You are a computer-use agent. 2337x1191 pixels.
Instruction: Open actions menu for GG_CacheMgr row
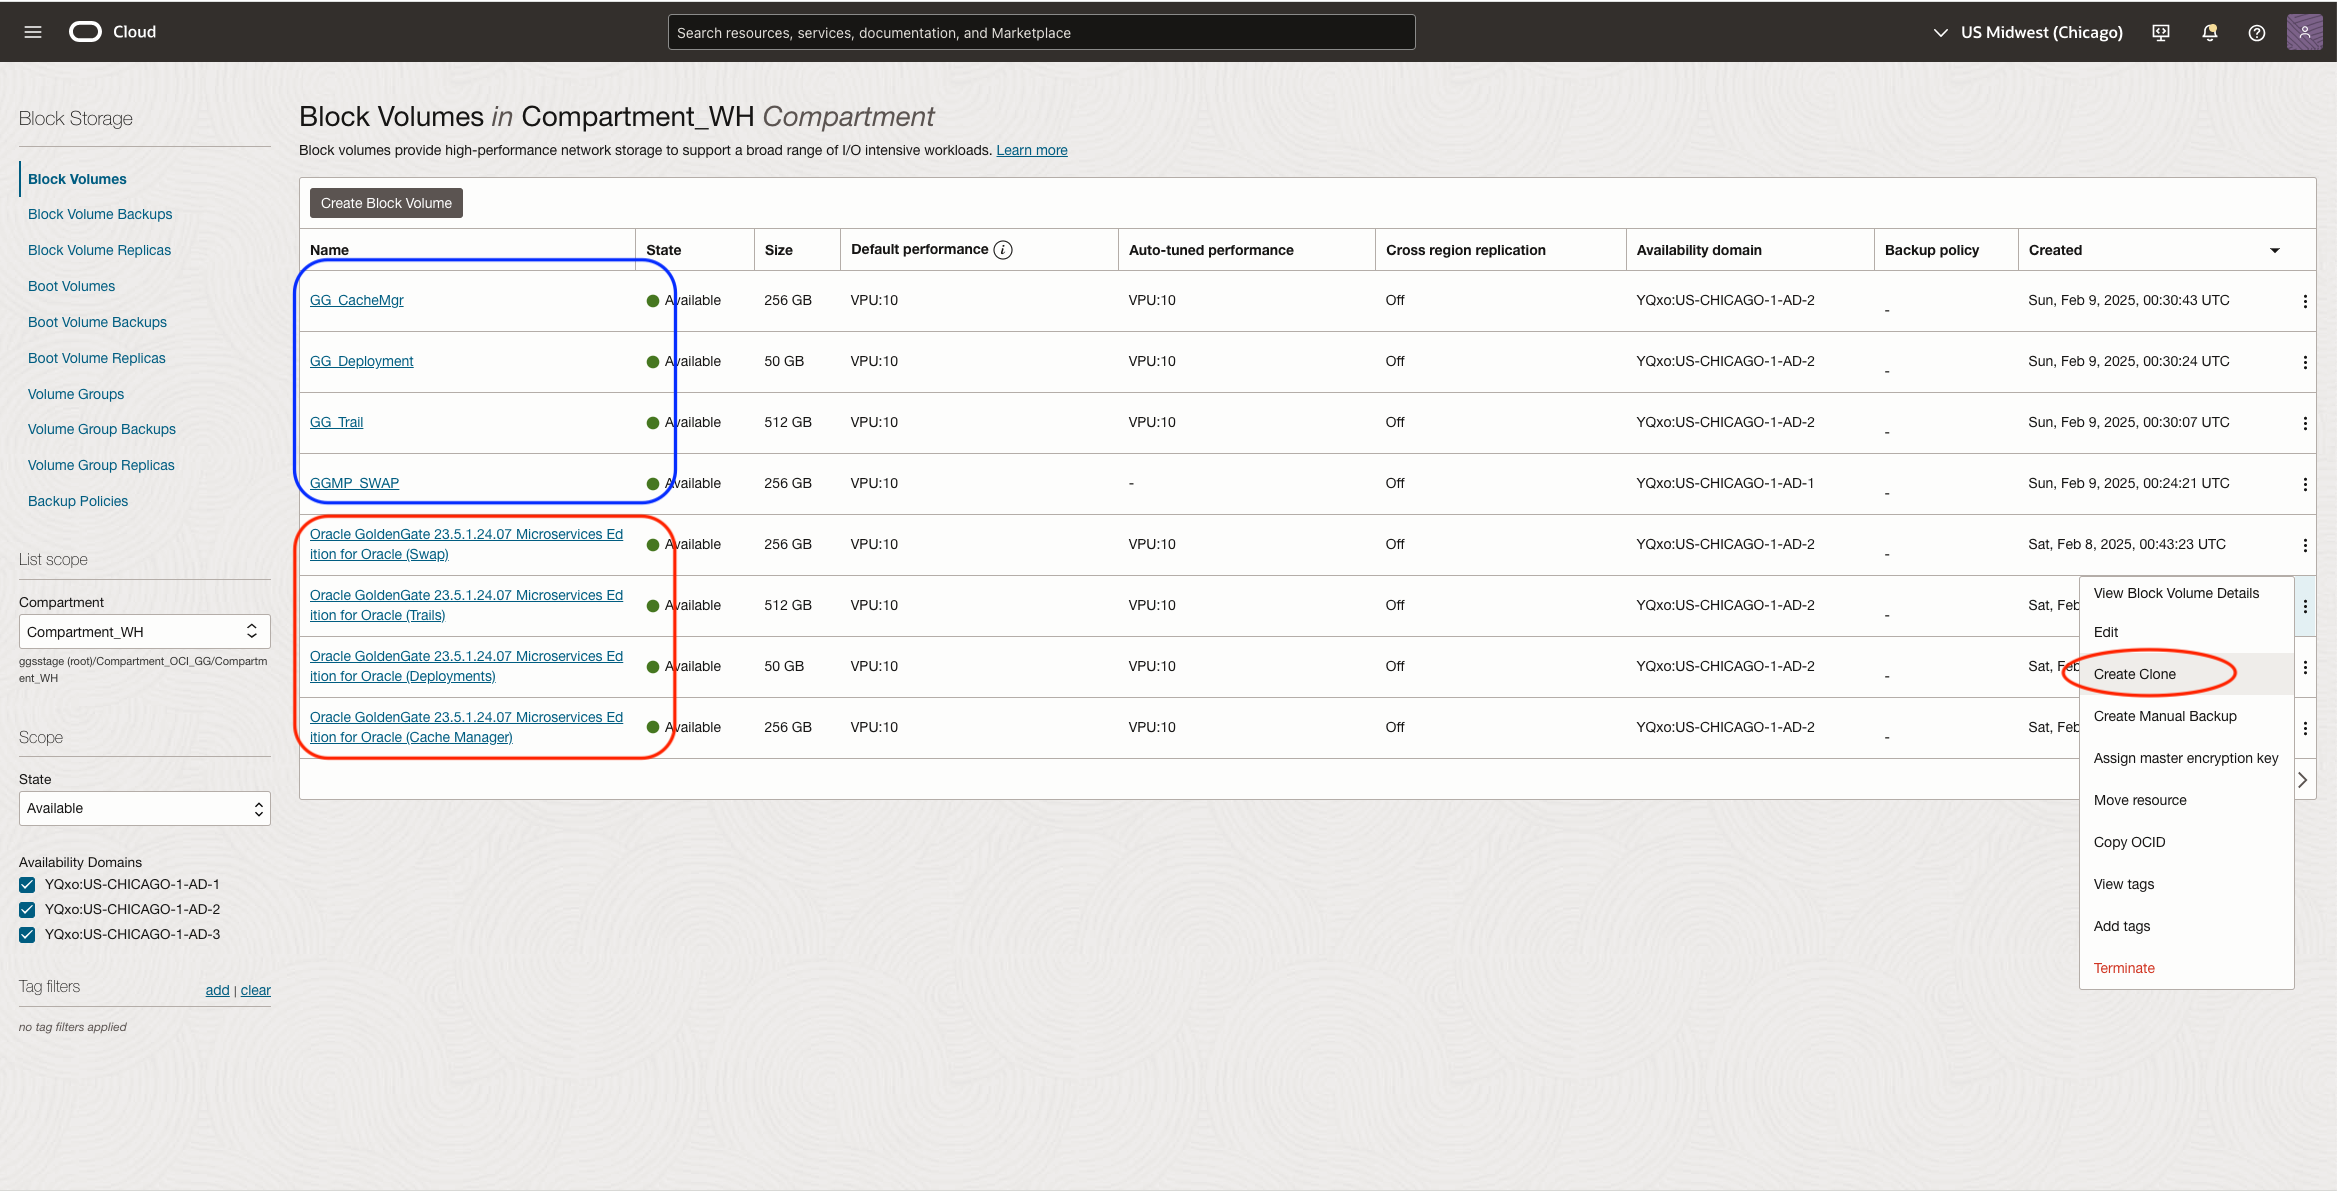pyautogui.click(x=2305, y=301)
